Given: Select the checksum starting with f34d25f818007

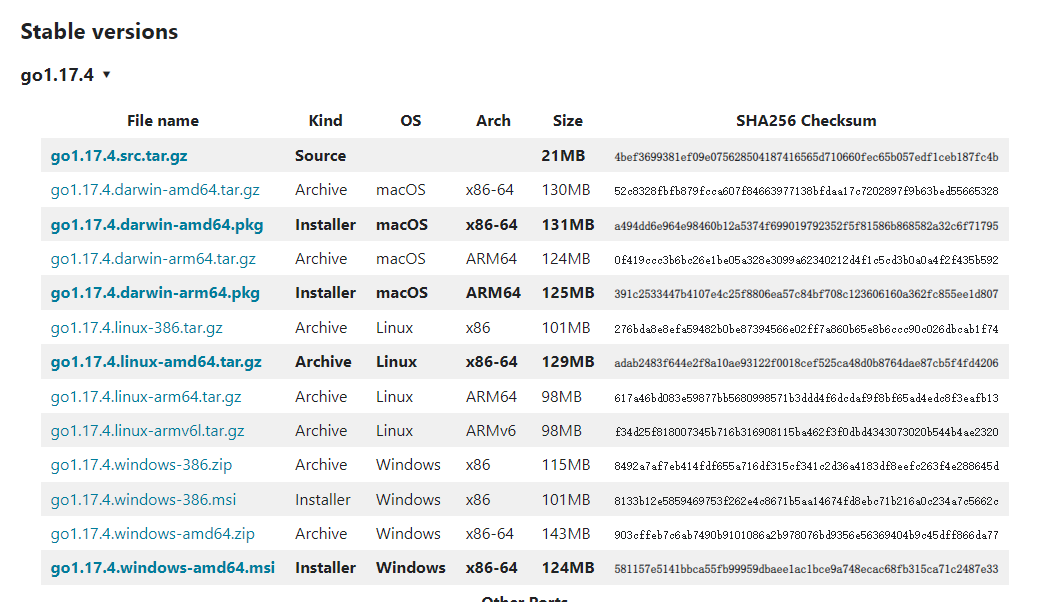Looking at the screenshot, I should 806,432.
